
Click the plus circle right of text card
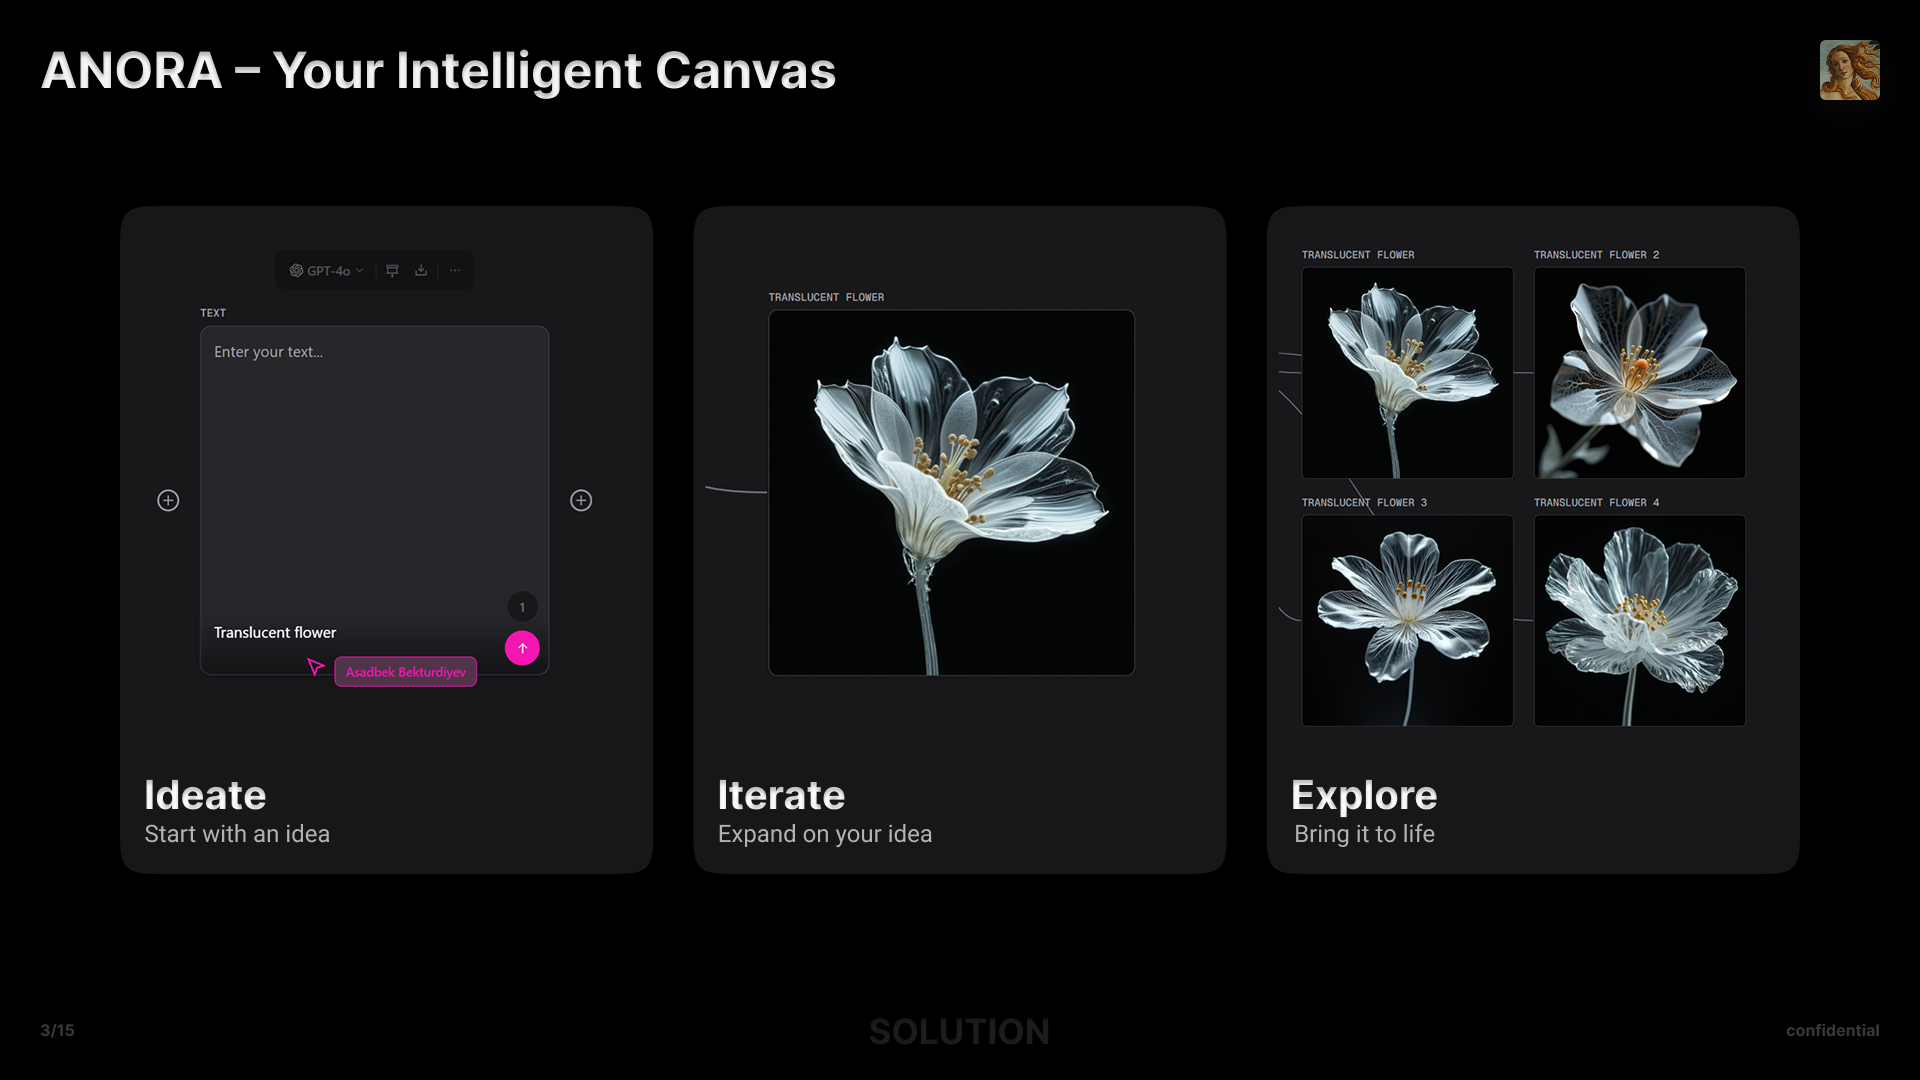click(x=581, y=500)
